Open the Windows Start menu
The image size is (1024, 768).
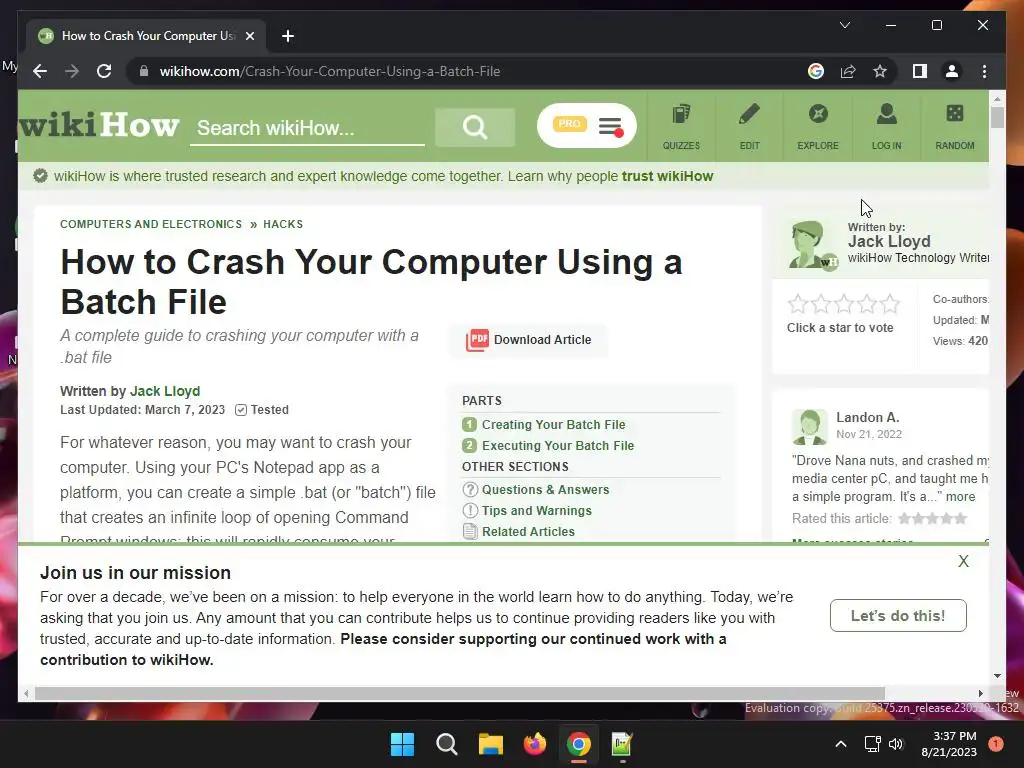(x=402, y=744)
